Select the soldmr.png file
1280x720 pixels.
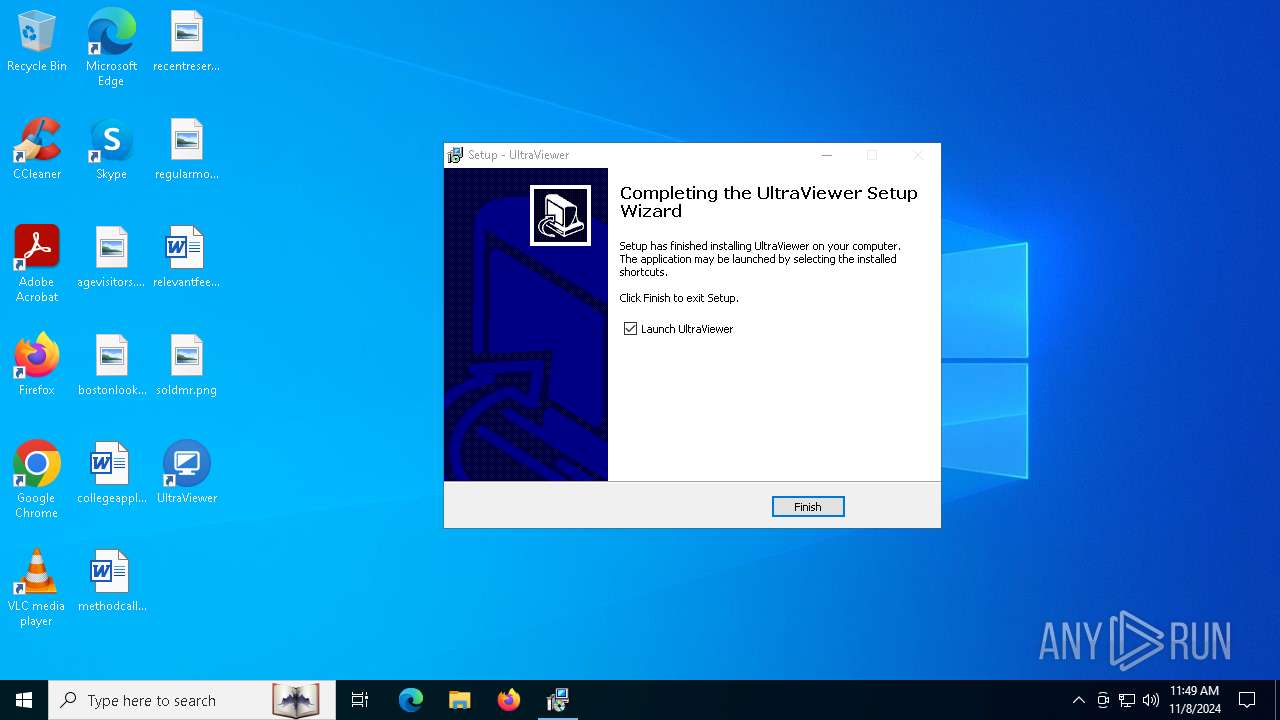tap(187, 365)
